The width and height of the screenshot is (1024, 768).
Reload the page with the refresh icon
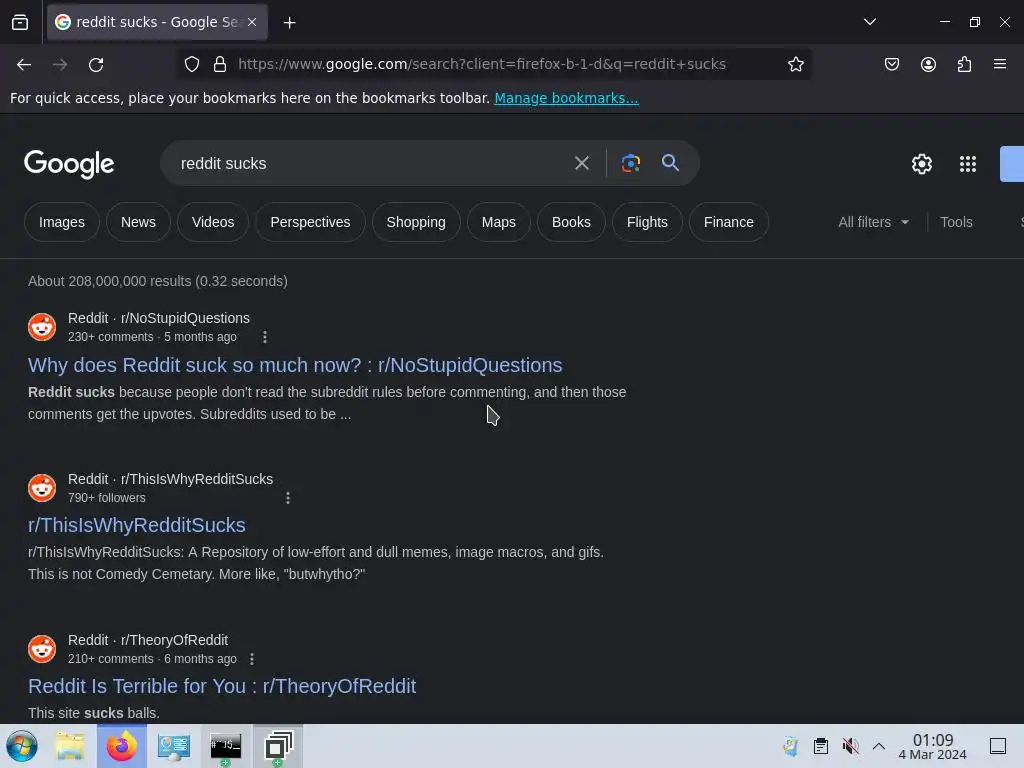[x=96, y=64]
